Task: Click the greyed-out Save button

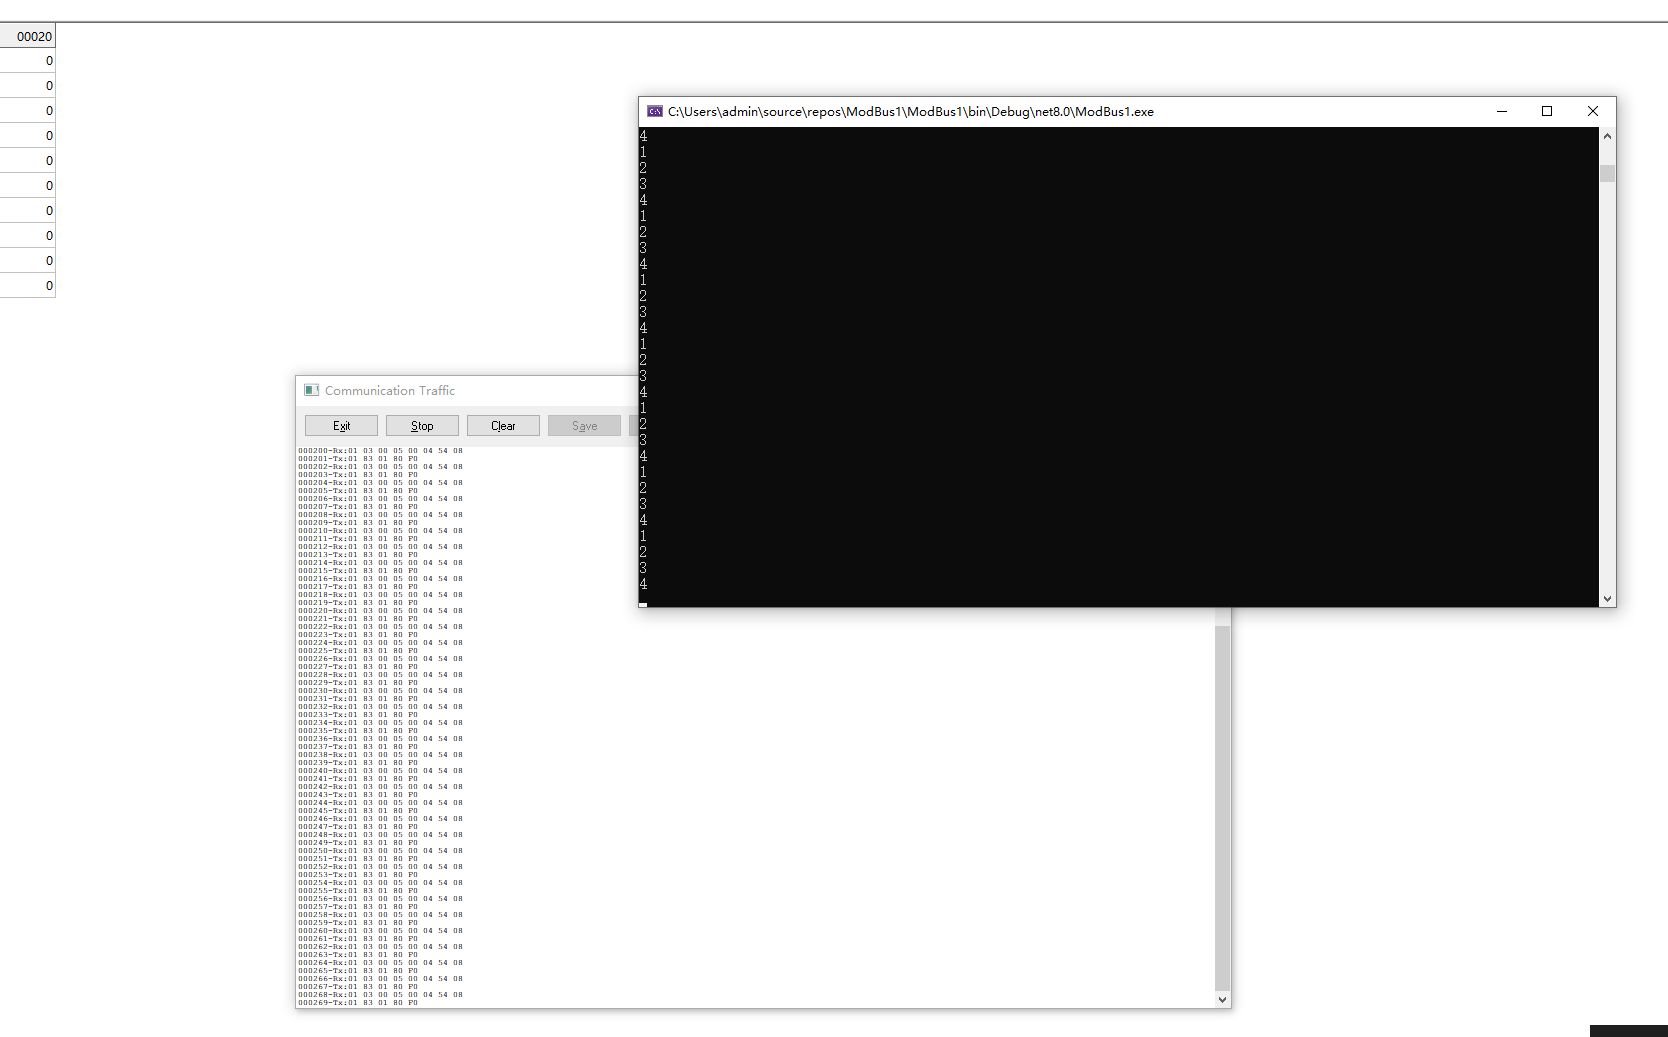Action: 584,426
